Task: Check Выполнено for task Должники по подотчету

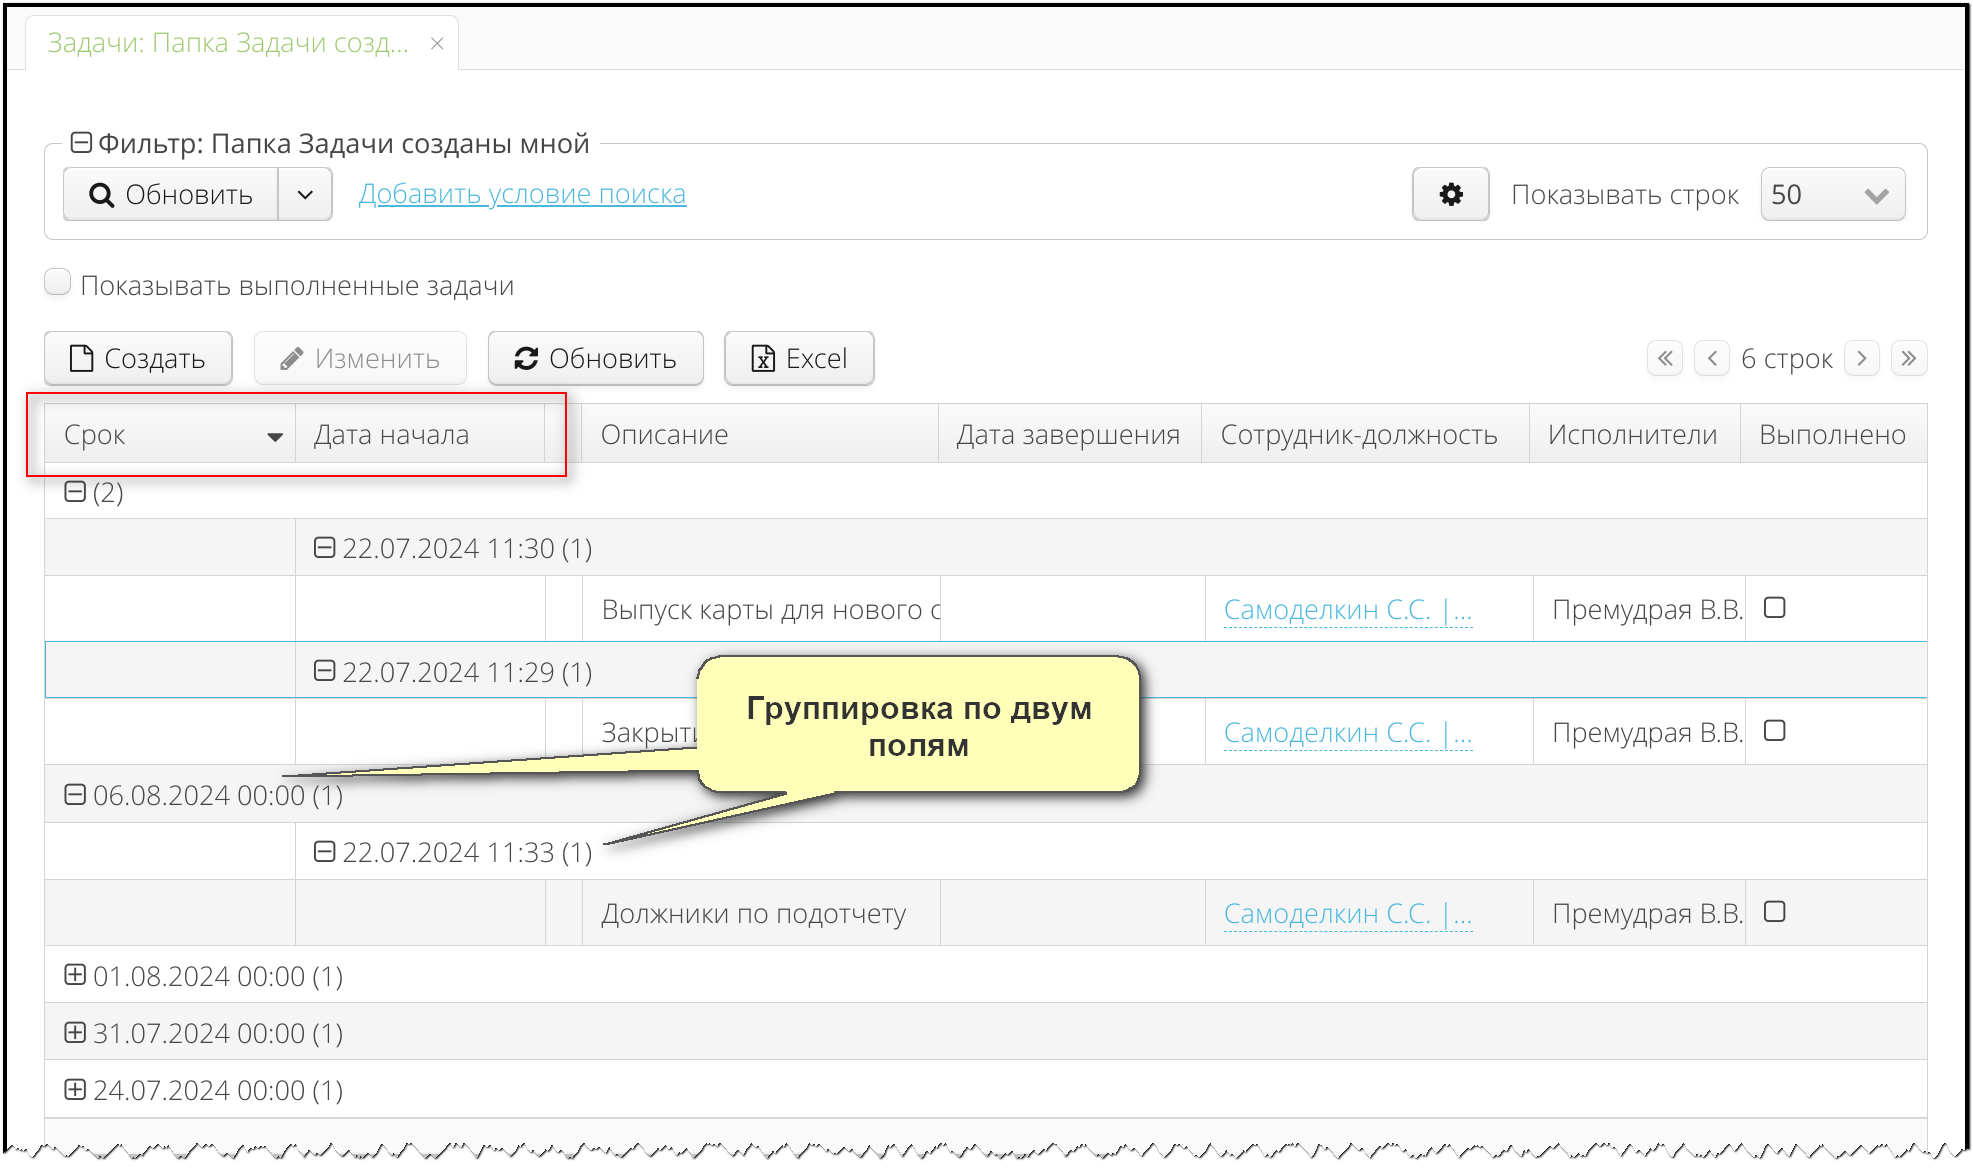Action: coord(1774,911)
